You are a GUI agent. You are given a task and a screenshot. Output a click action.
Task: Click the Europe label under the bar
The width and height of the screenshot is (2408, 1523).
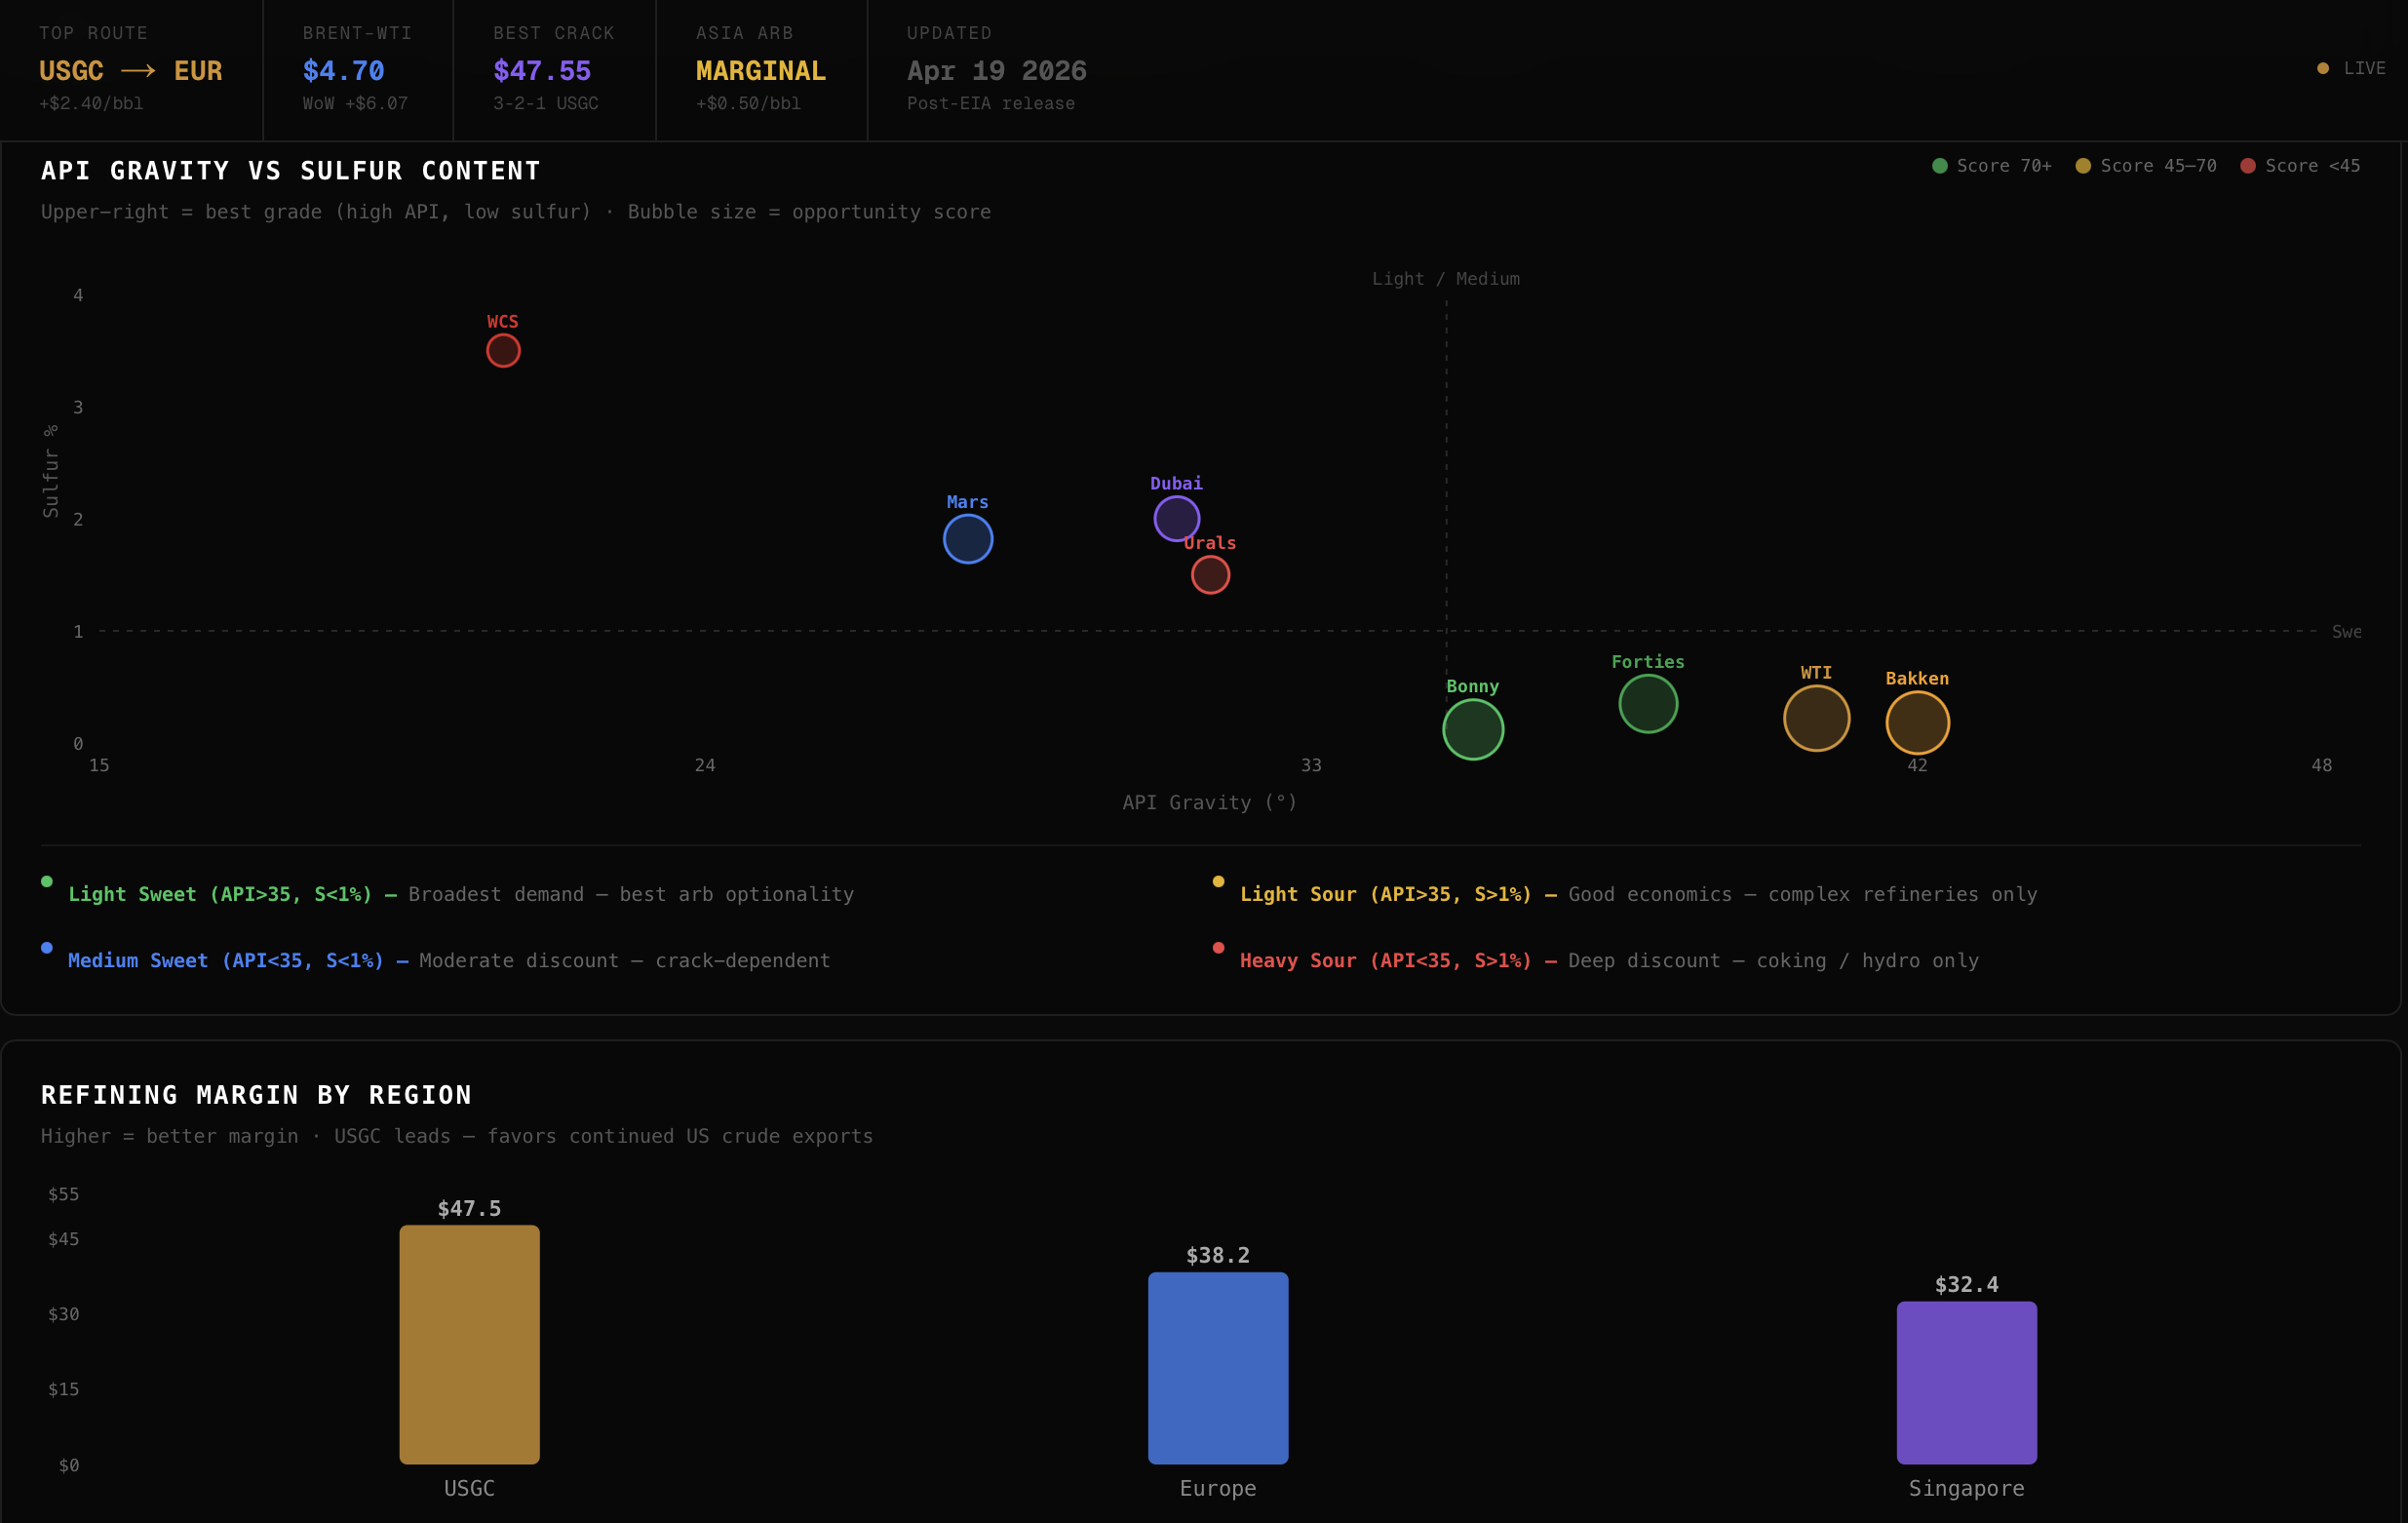pos(1218,1488)
